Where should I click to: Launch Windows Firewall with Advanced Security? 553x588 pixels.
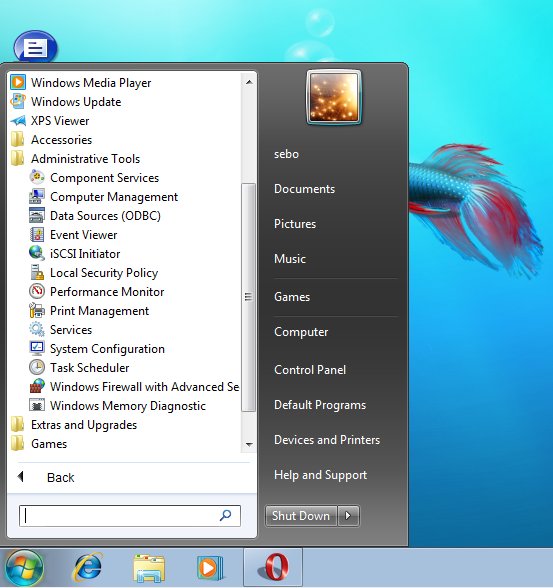(x=134, y=387)
